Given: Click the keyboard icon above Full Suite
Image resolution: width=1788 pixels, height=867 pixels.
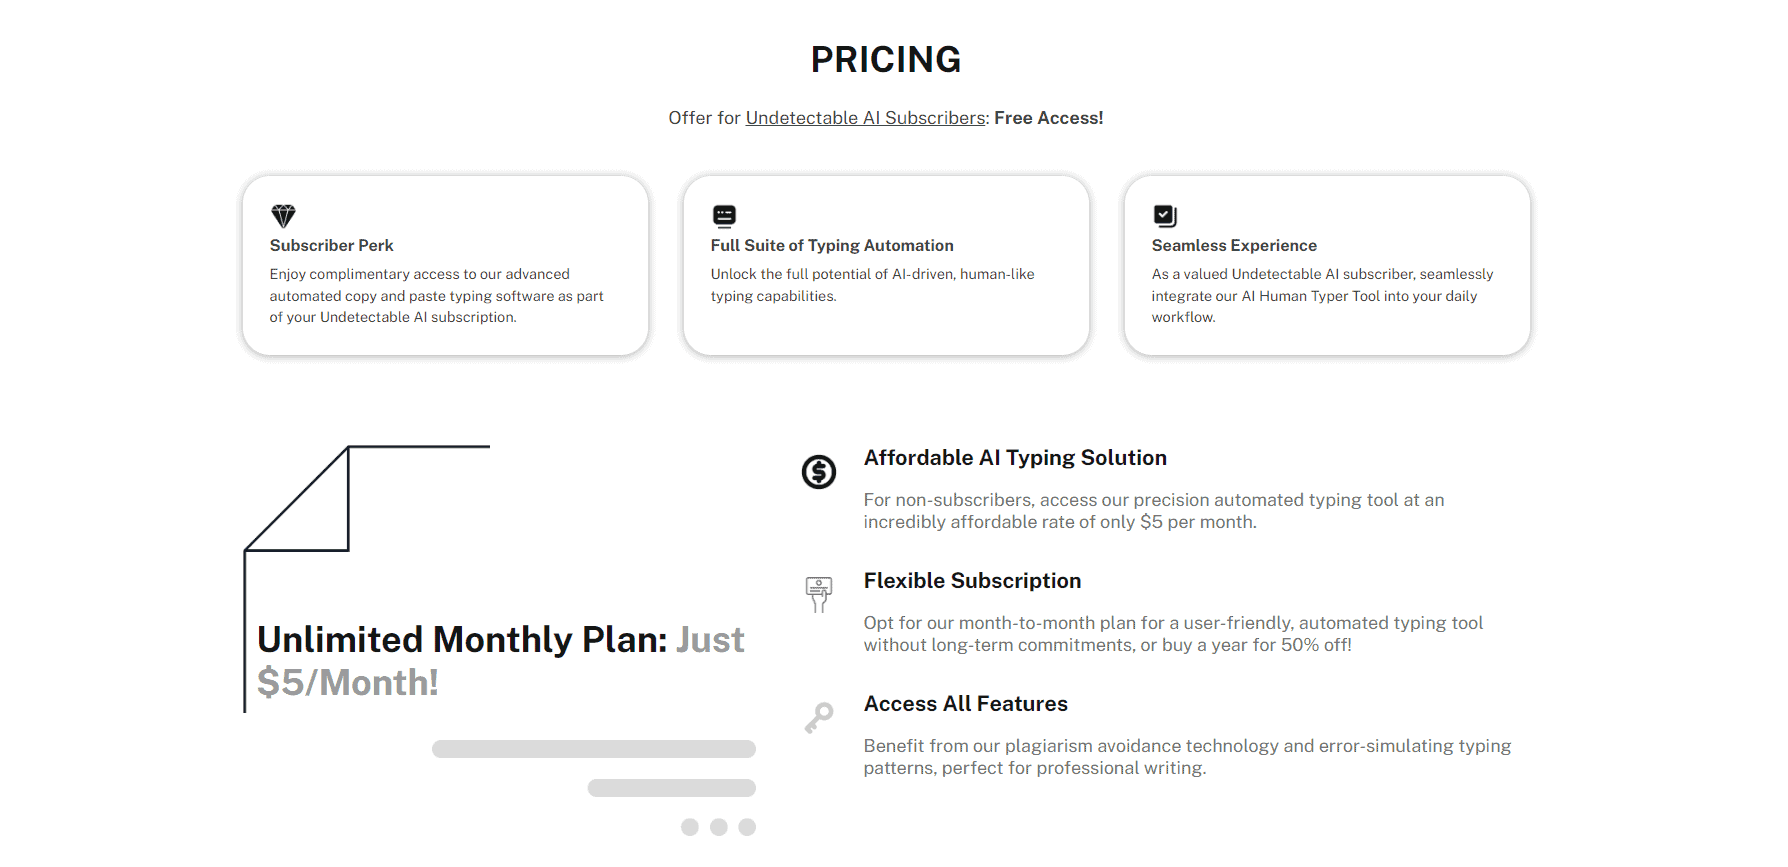Looking at the screenshot, I should pos(724,216).
